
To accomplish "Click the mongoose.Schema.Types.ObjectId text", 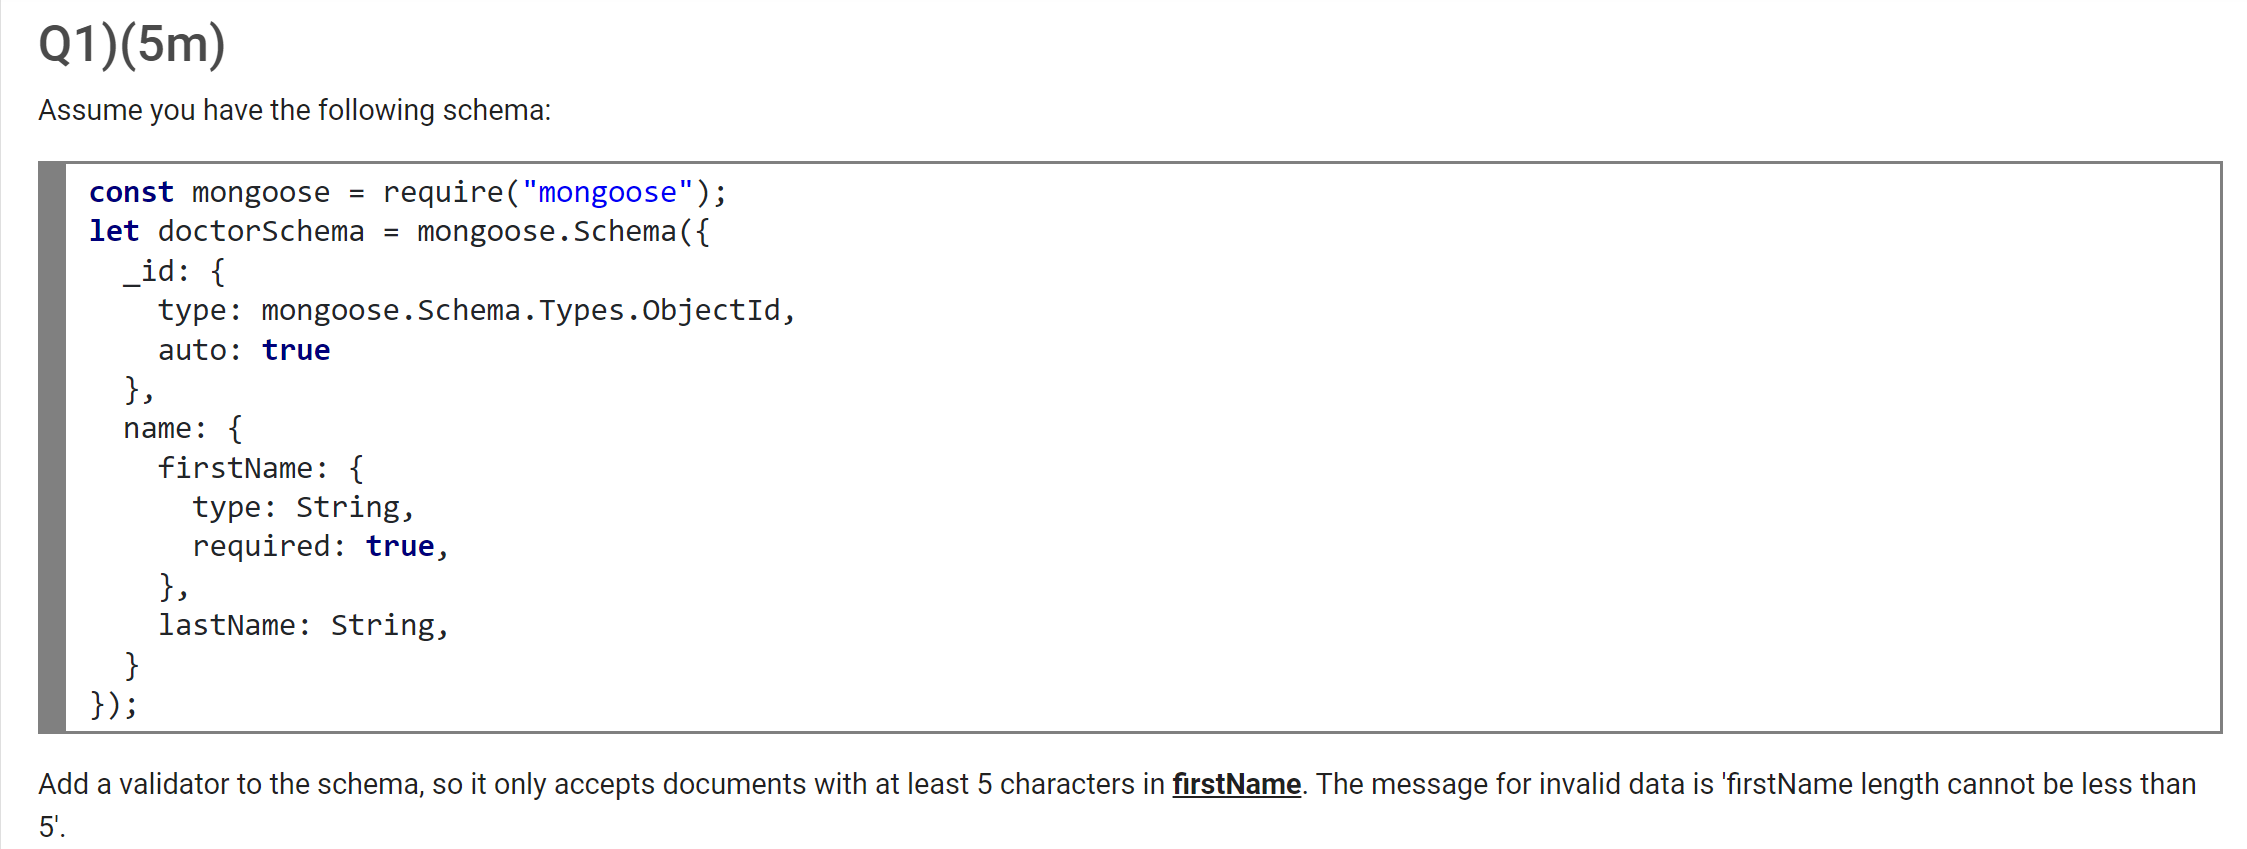I will (521, 310).
